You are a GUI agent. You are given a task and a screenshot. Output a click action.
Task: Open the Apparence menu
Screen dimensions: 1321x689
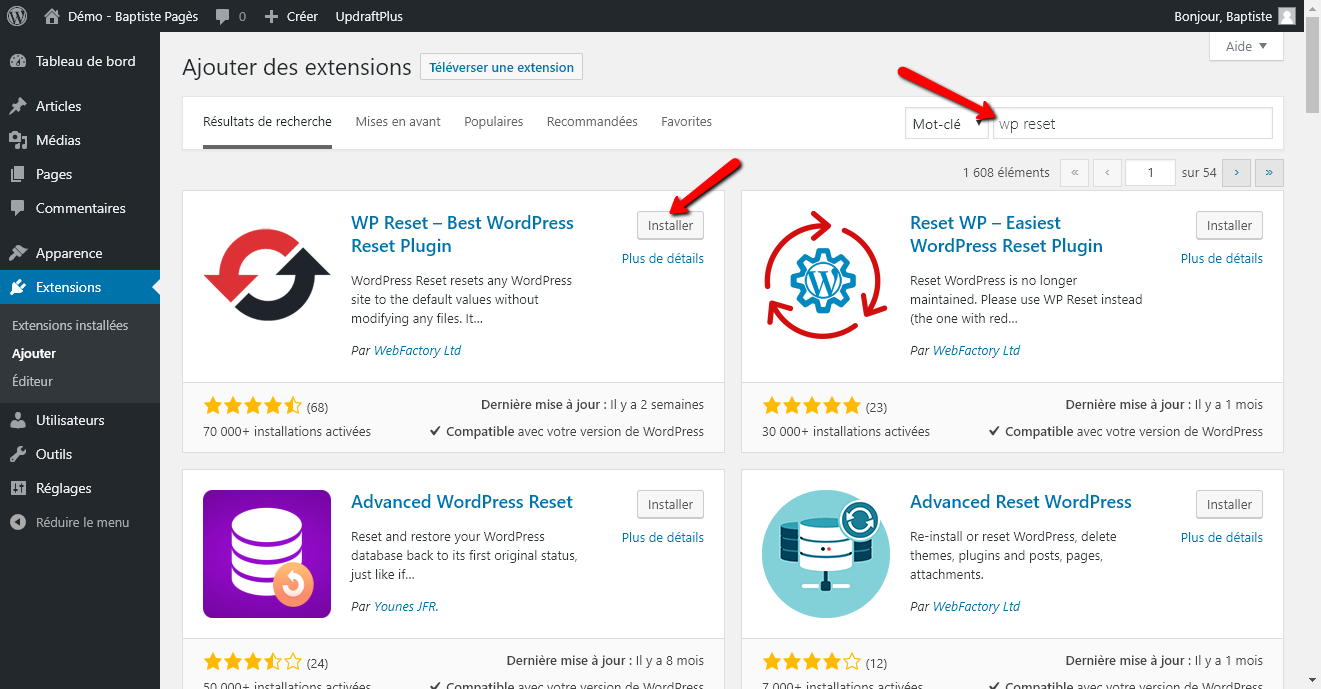[x=80, y=253]
